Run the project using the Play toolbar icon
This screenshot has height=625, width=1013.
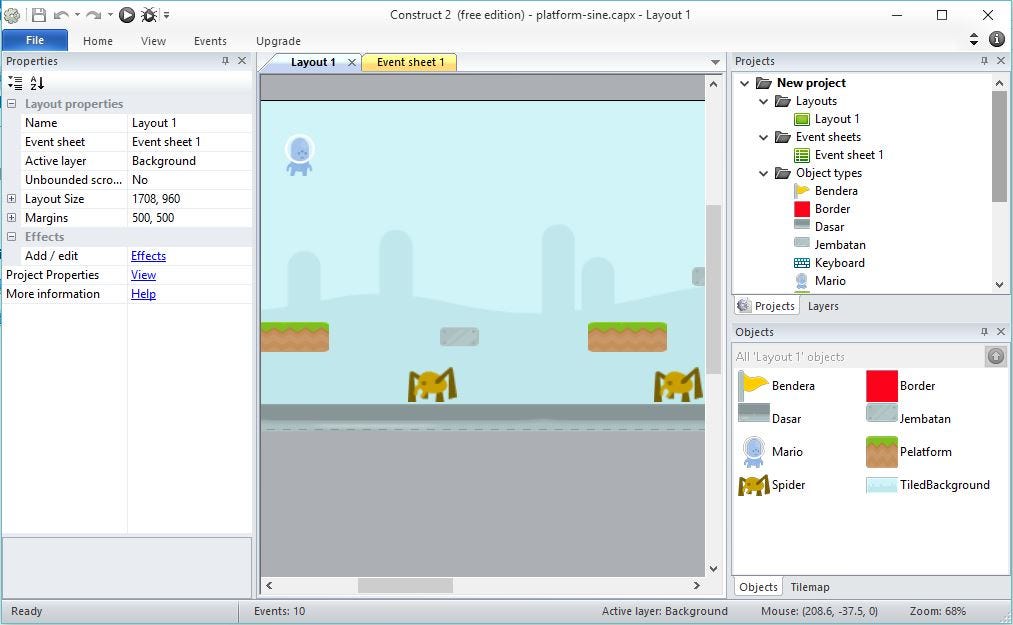click(127, 14)
